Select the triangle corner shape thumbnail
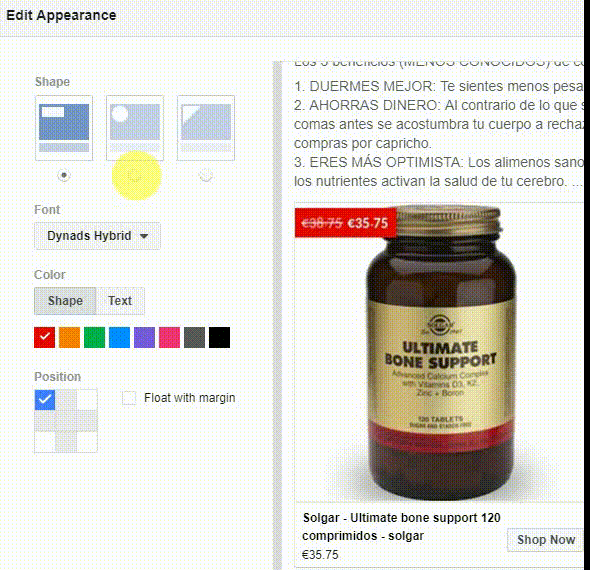The width and height of the screenshot is (590, 570). 206,128
